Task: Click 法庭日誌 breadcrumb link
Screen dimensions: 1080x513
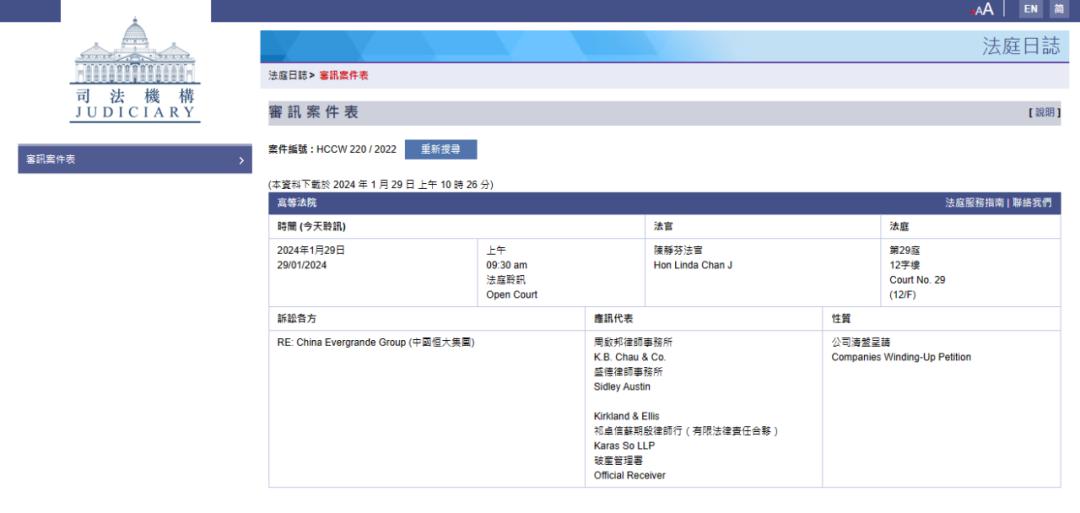Action: (x=288, y=76)
